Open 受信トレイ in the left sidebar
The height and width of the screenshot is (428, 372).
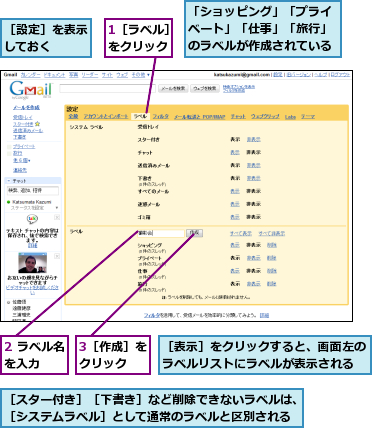pos(23,117)
